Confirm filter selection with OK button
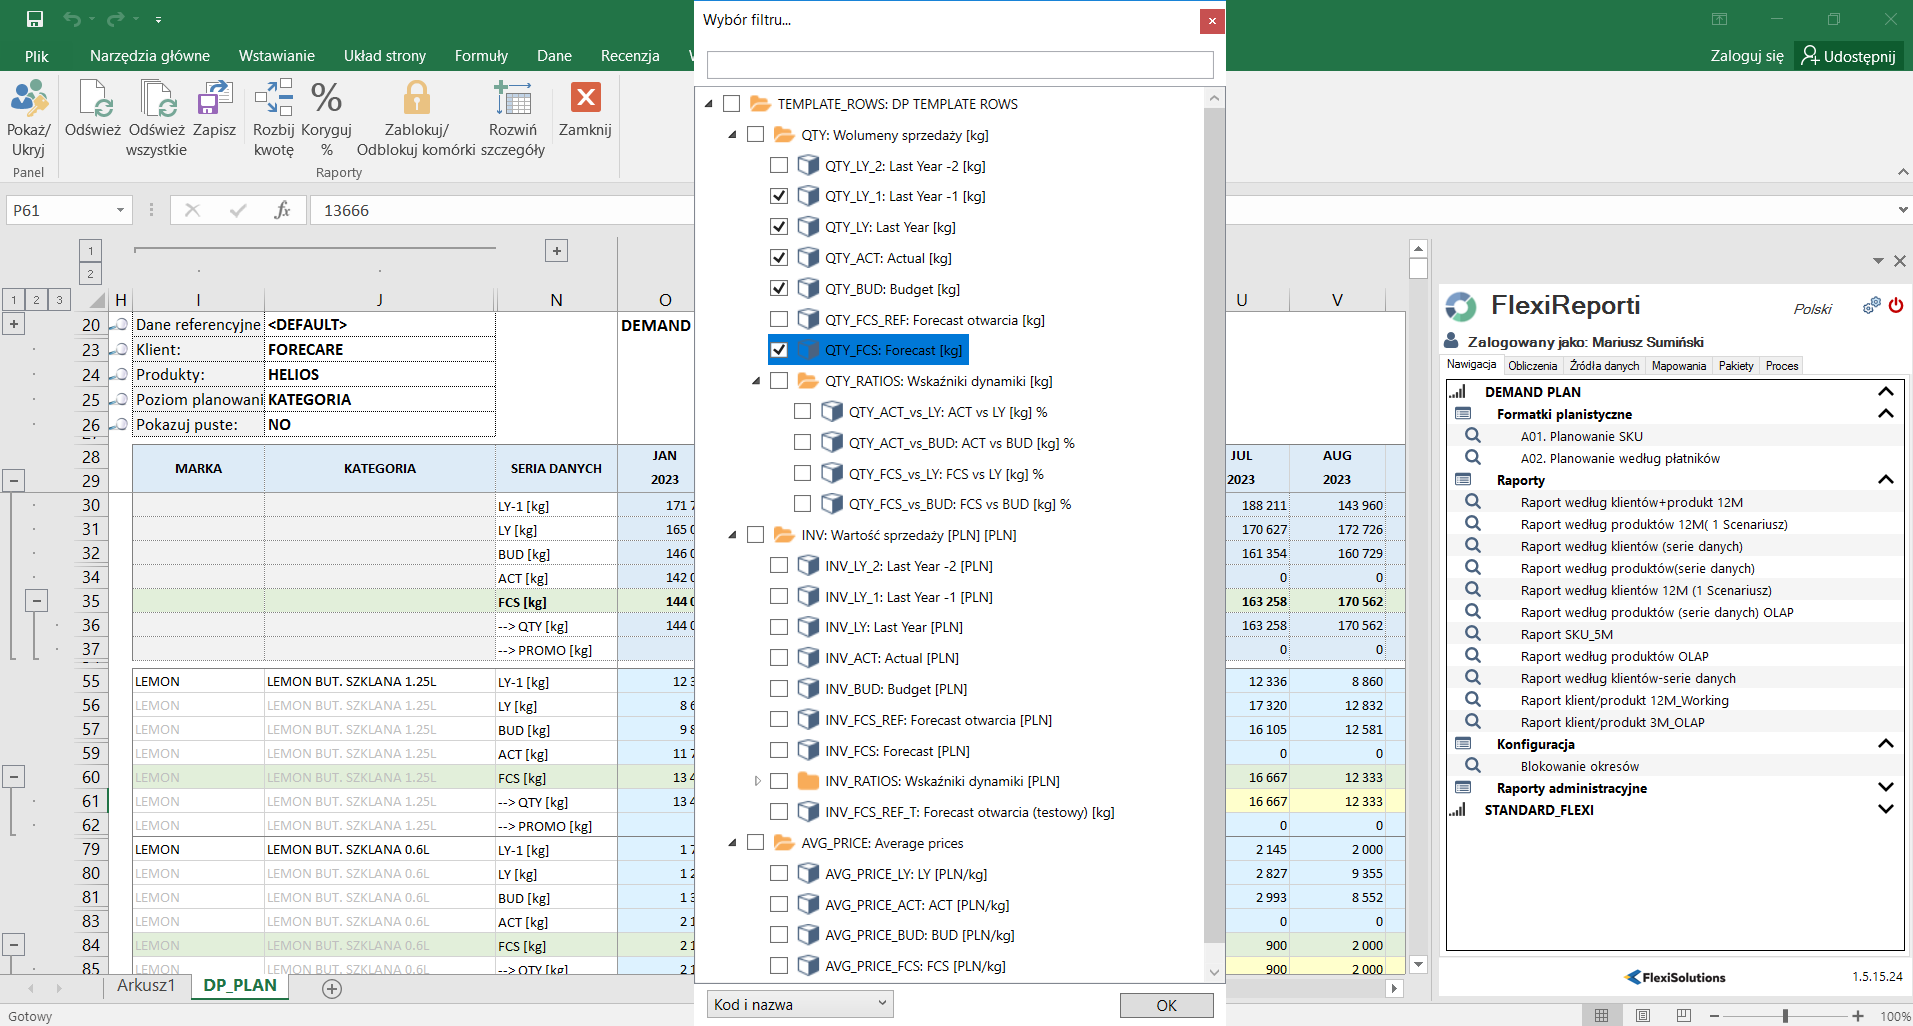 click(x=1166, y=1005)
